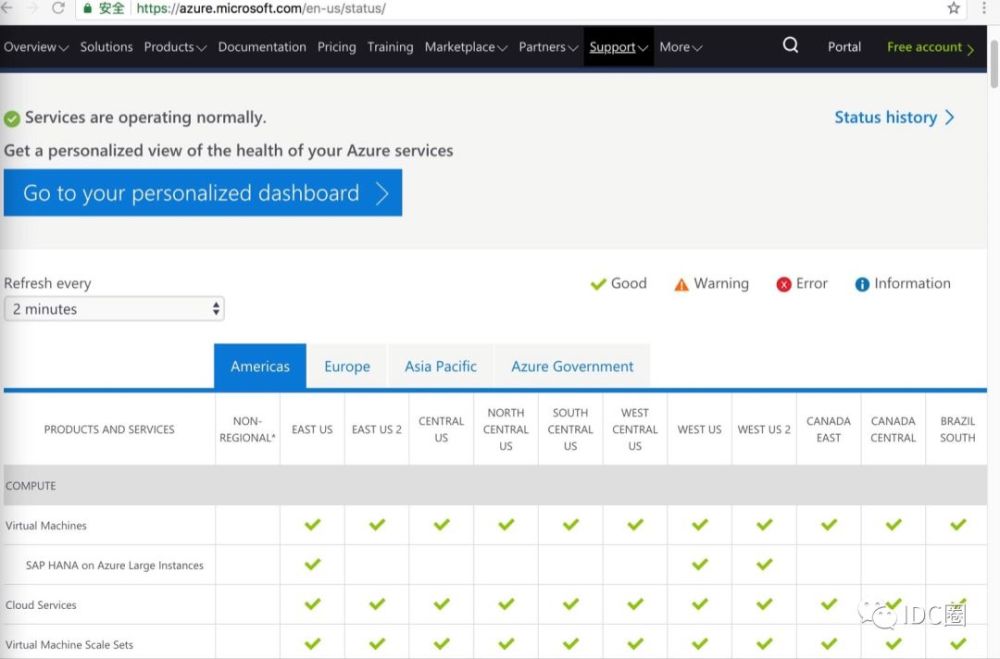The height and width of the screenshot is (659, 1000).
Task: Open Pricing in the navigation bar
Action: [x=337, y=47]
